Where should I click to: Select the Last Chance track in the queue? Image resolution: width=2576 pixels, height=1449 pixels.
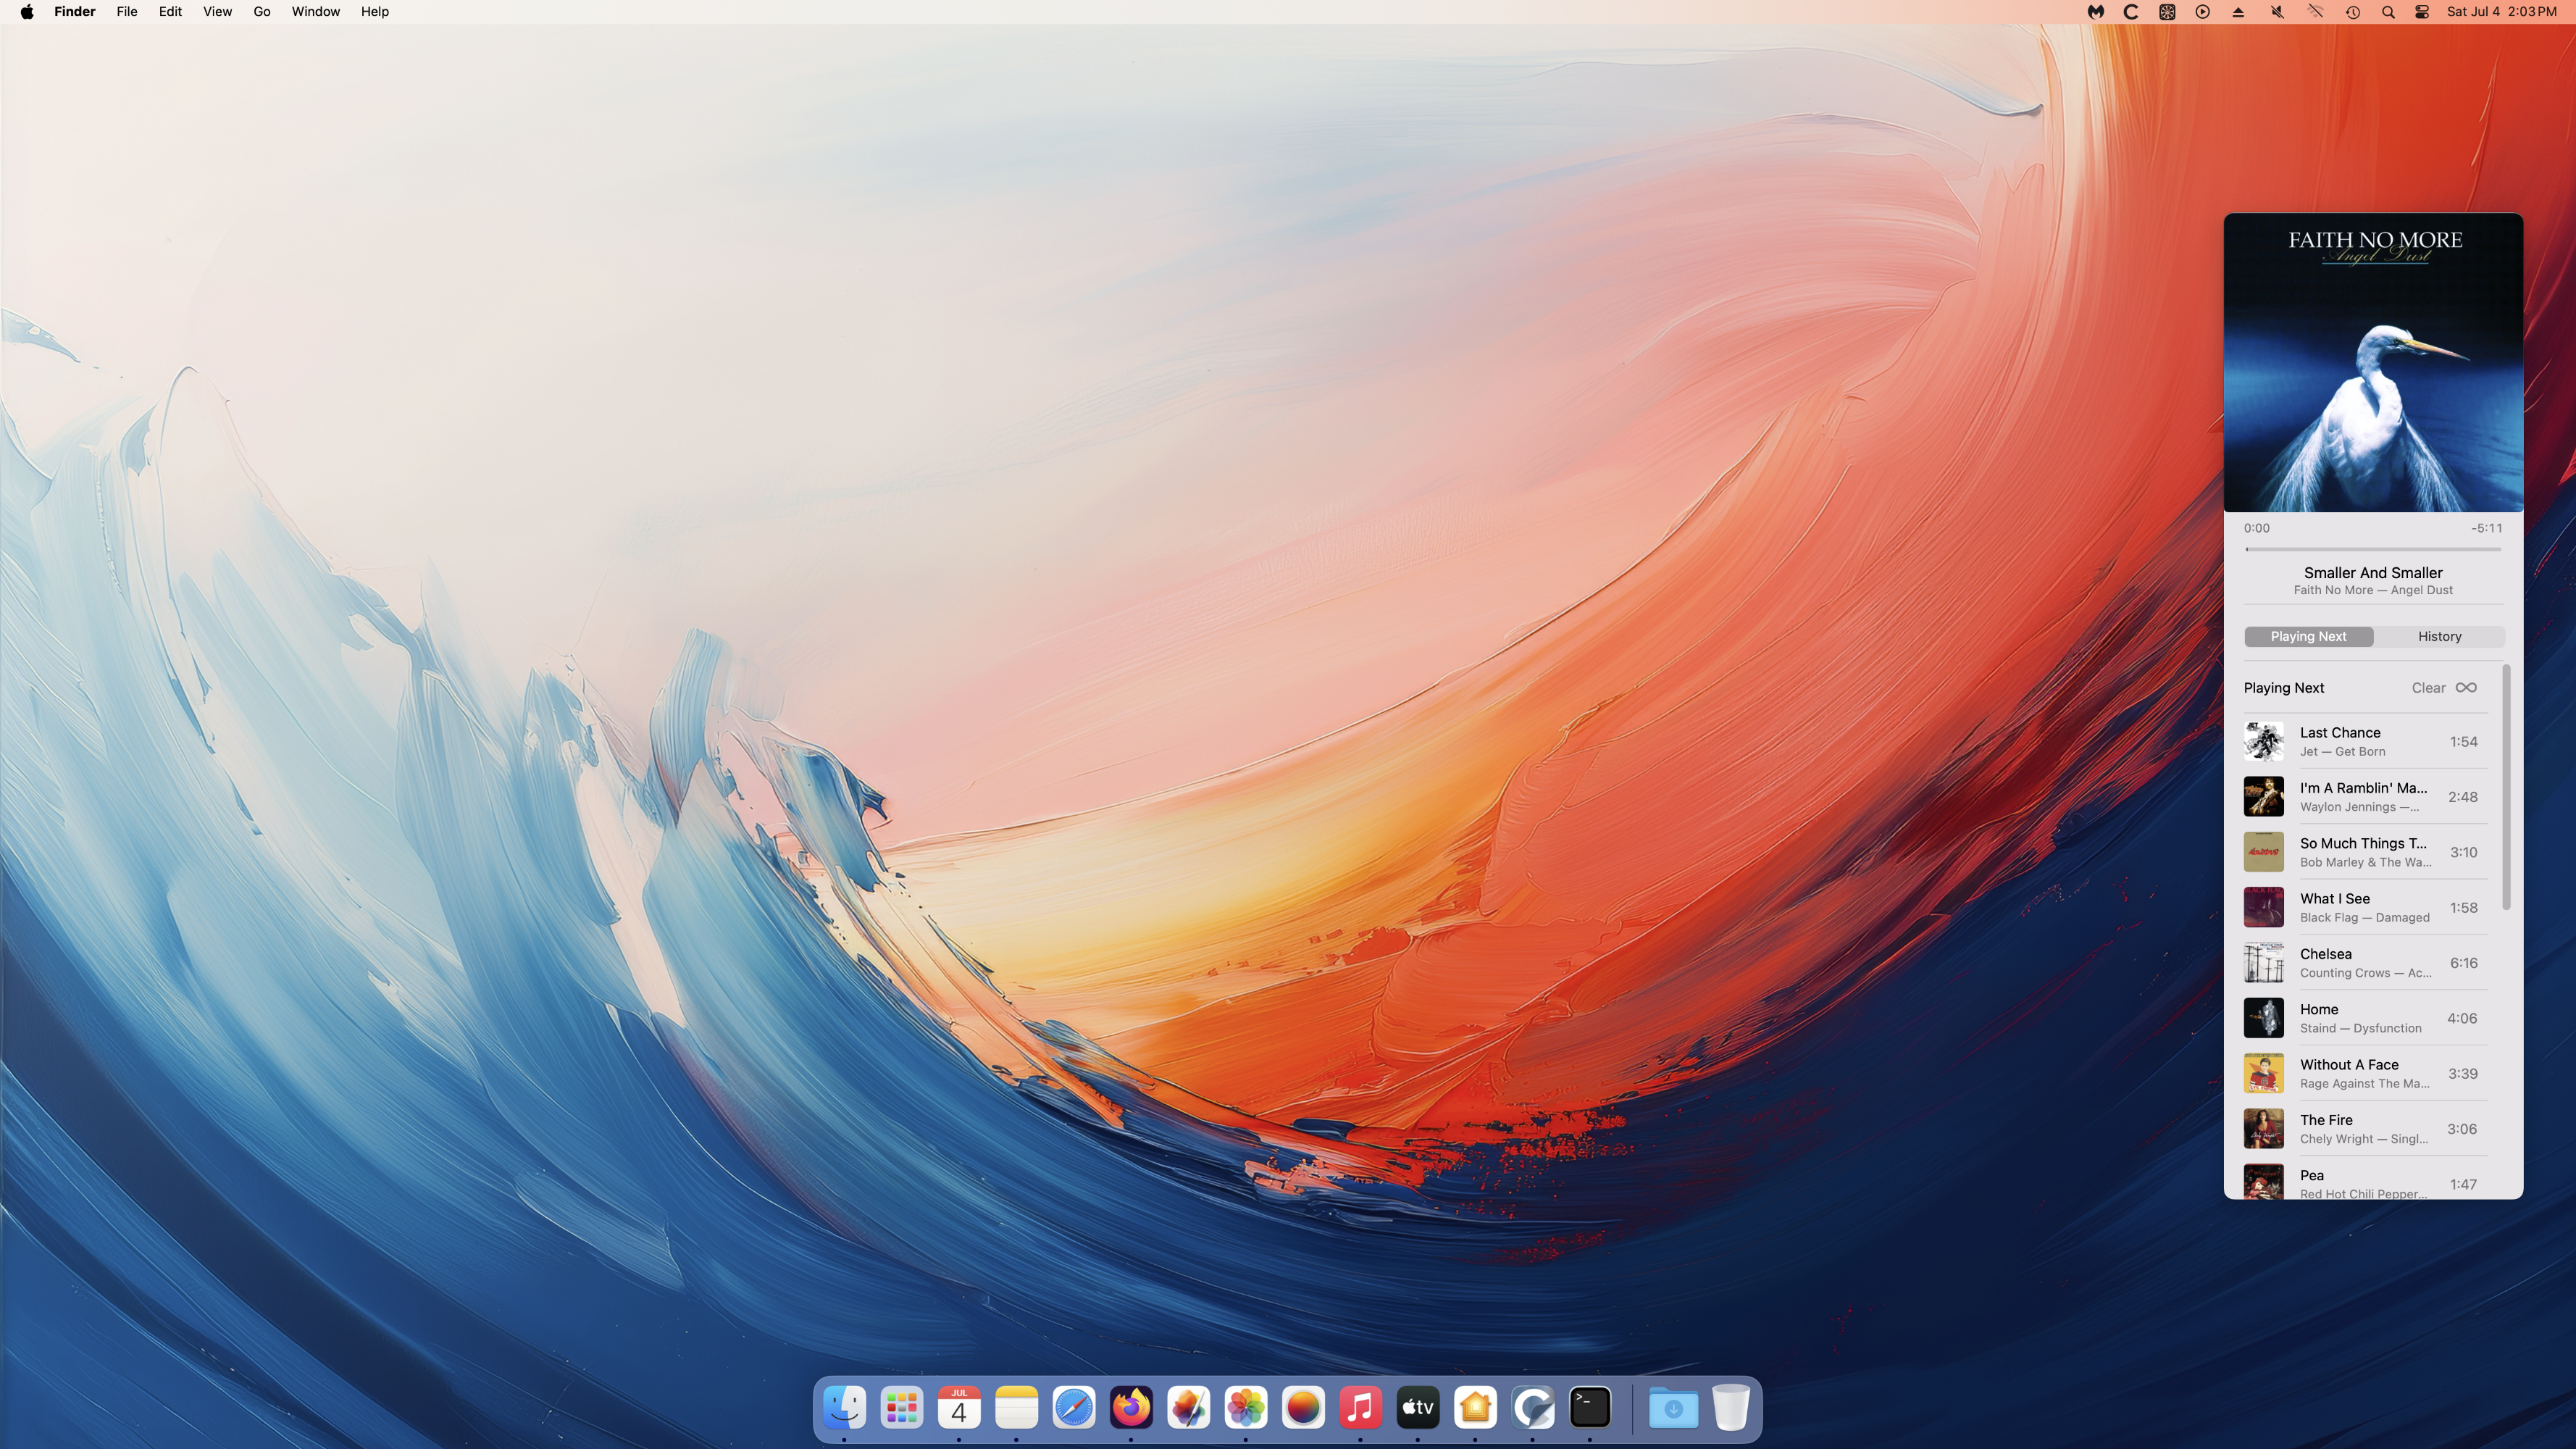pos(2365,742)
